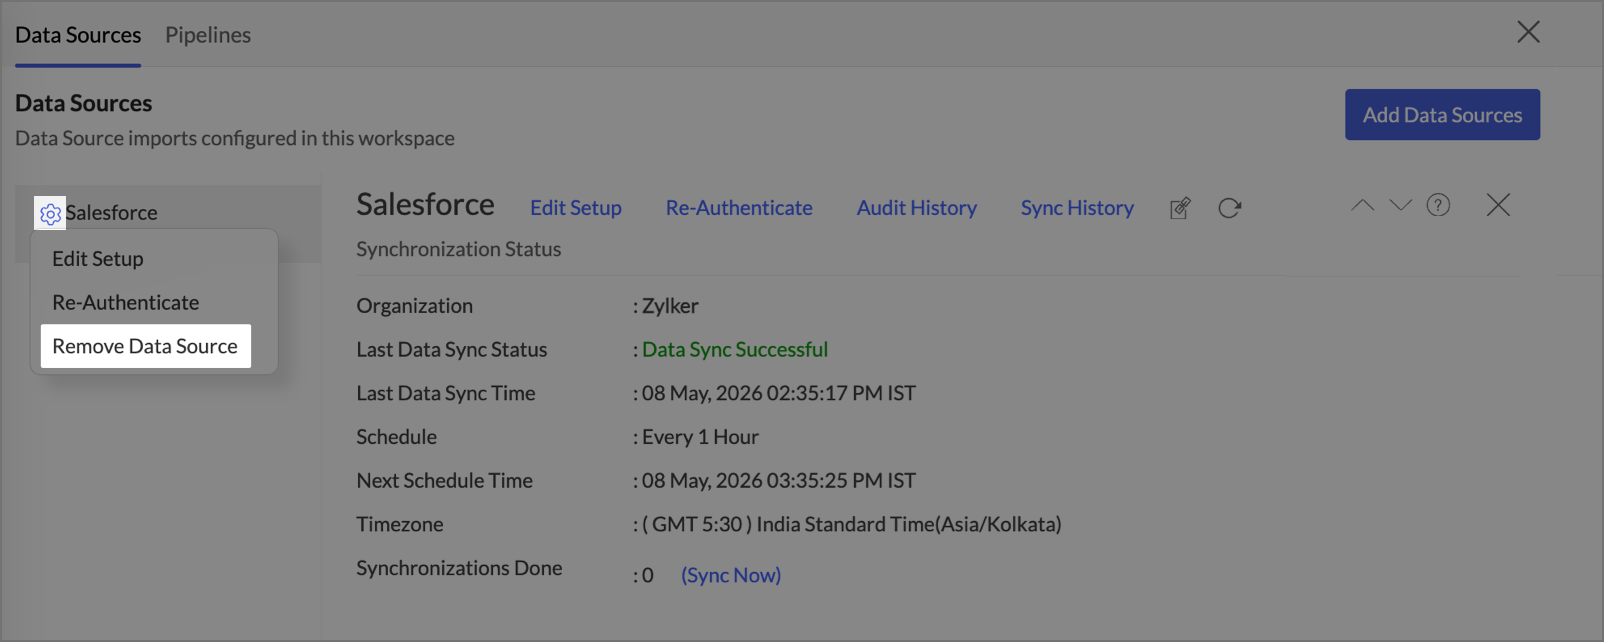Click the Synchronization Status subtitle

click(459, 249)
